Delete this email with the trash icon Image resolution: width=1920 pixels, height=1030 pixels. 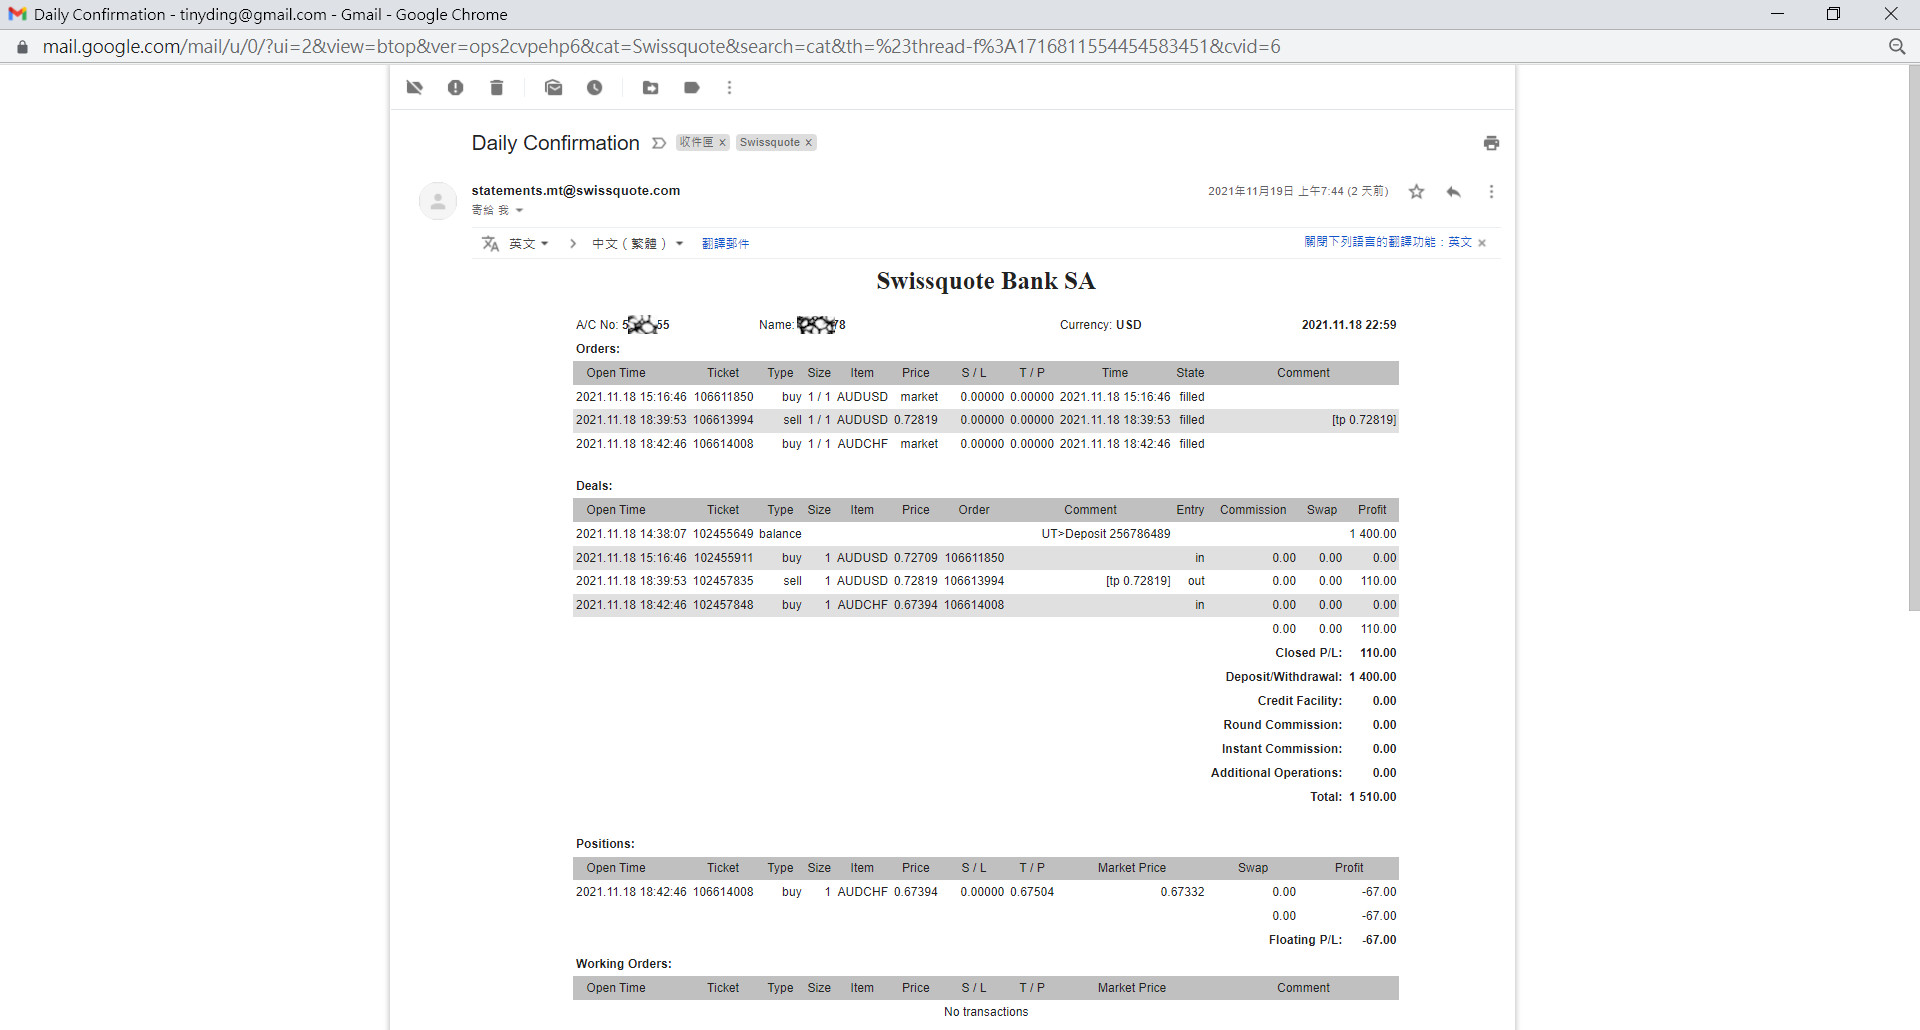pos(497,88)
